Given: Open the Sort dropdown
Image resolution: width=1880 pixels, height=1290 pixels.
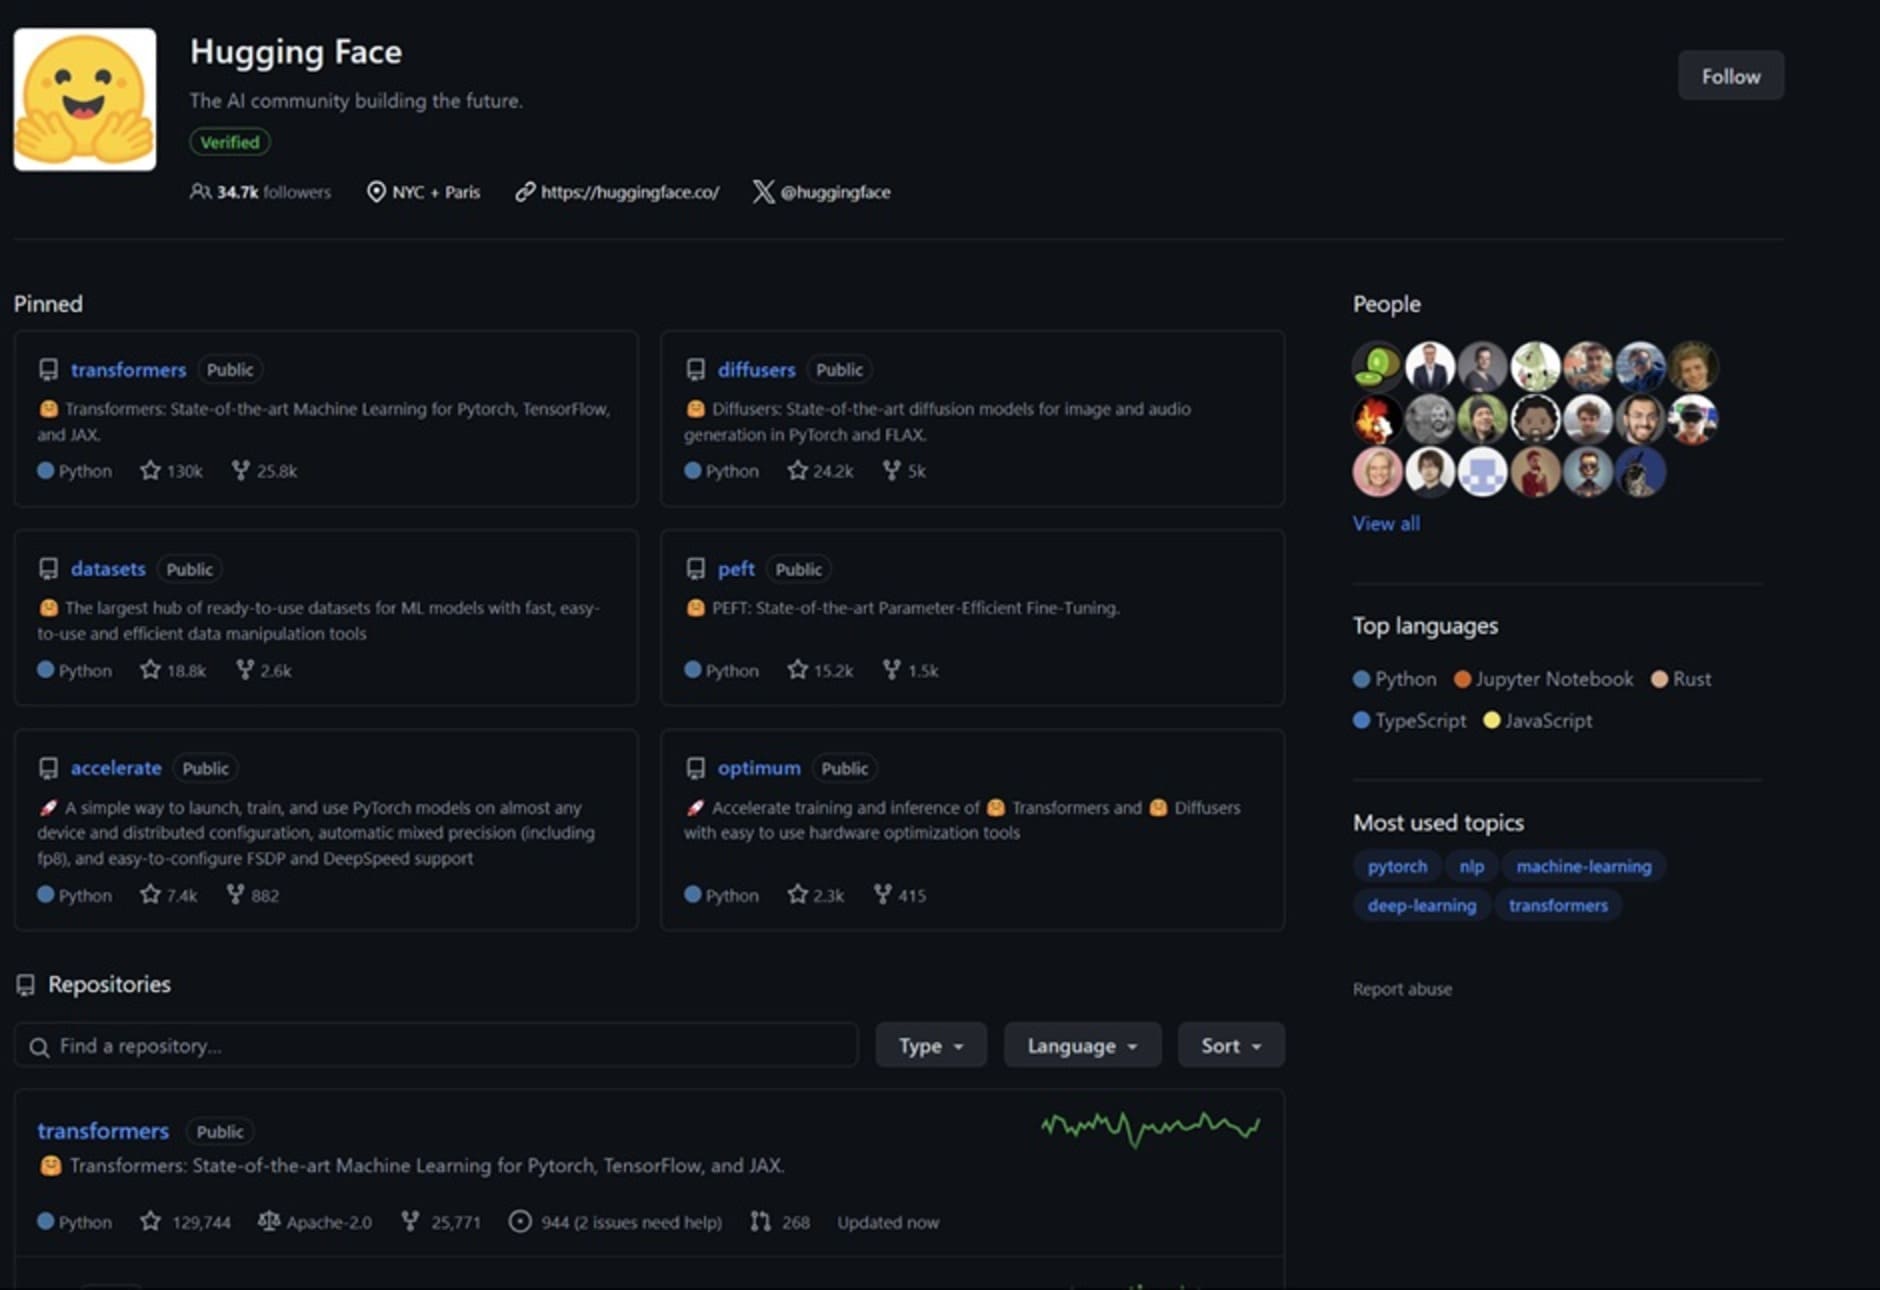Looking at the screenshot, I should click(1230, 1045).
